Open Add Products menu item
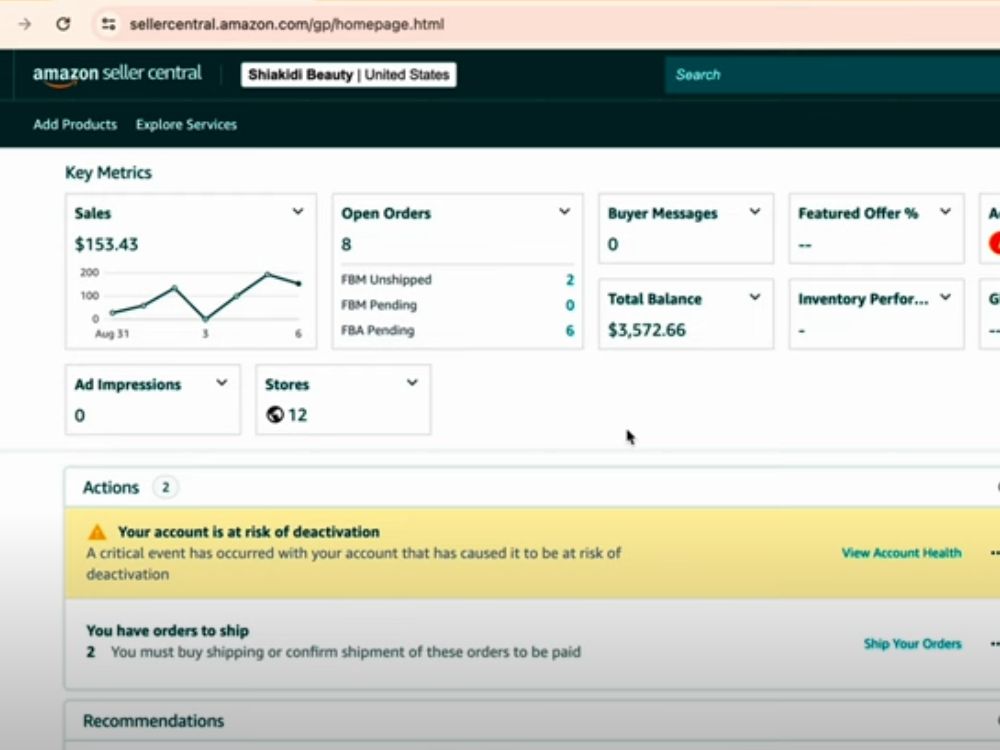 pos(75,124)
